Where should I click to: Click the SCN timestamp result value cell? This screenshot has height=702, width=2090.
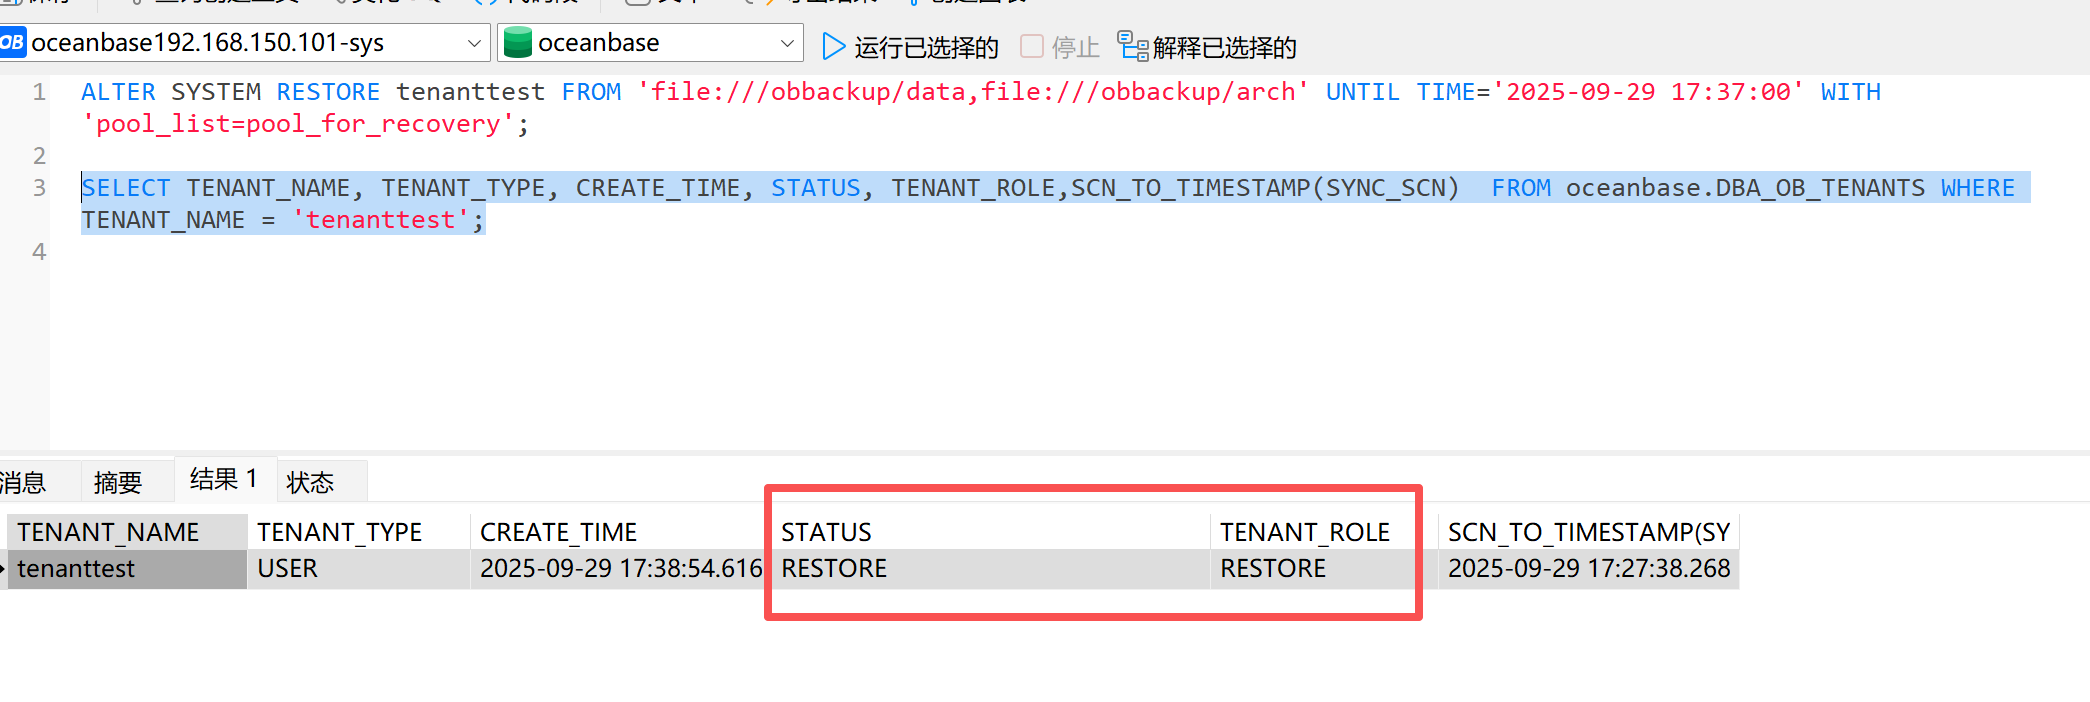1588,568
